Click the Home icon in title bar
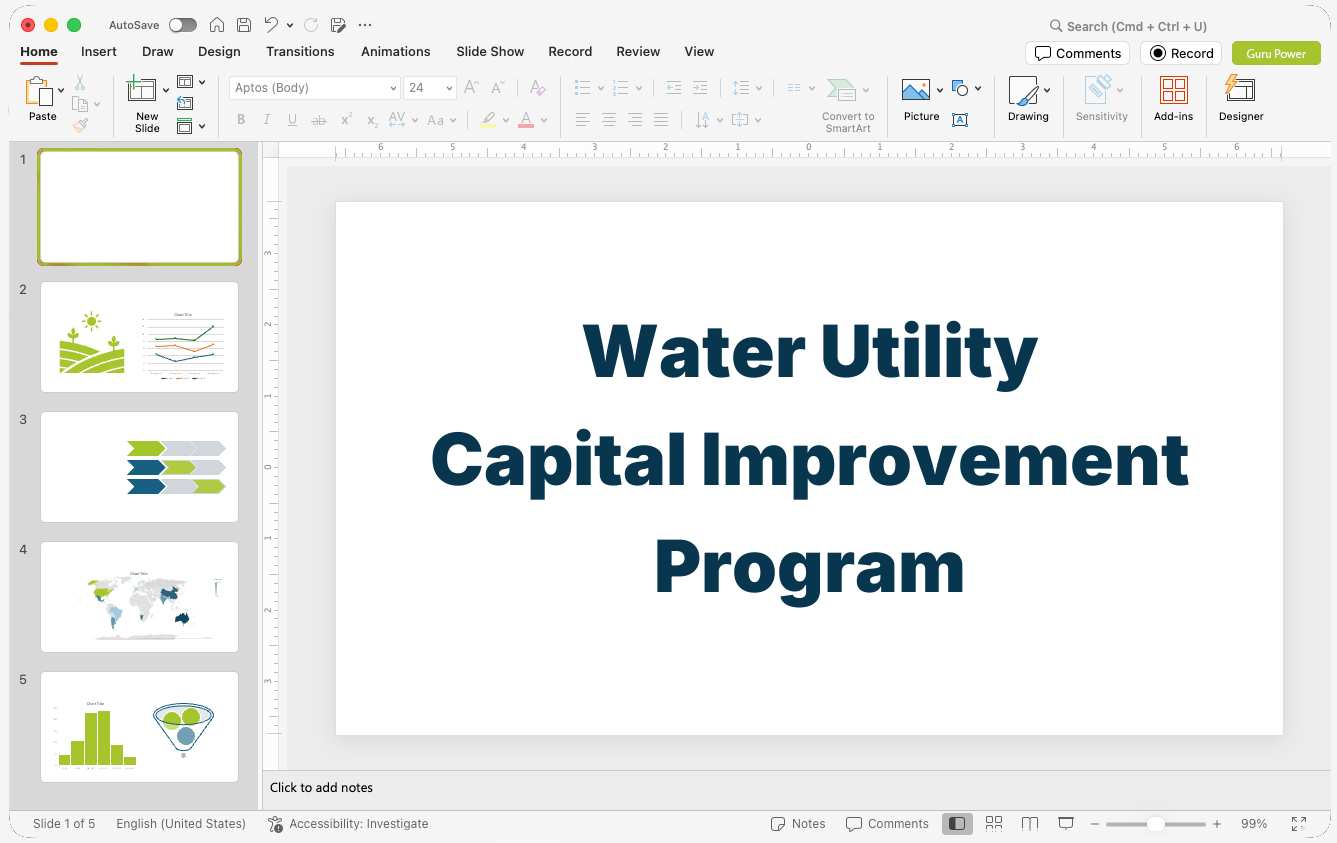Viewport: 1337px width, 843px height. coord(216,25)
